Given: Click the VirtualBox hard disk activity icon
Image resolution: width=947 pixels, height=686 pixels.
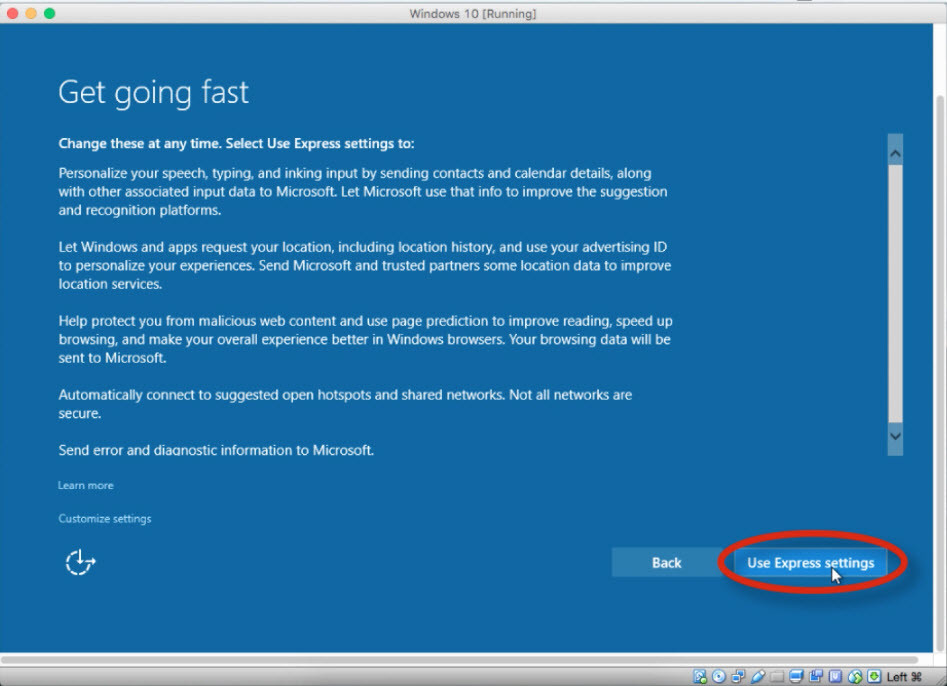Looking at the screenshot, I should pyautogui.click(x=700, y=676).
